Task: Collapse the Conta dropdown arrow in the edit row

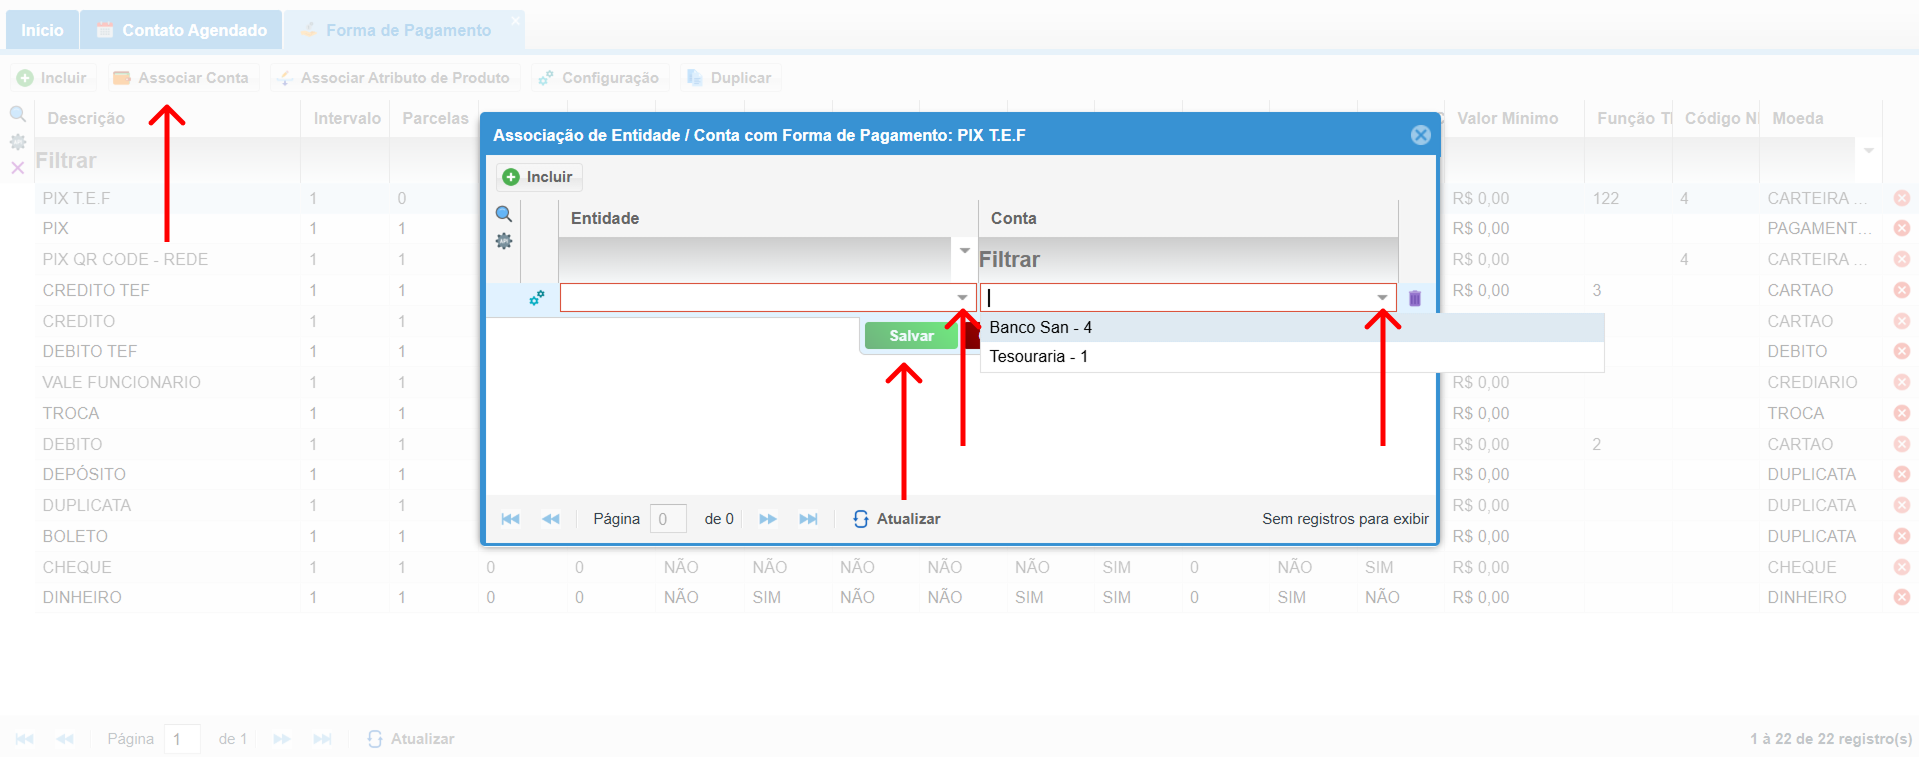Action: 1382,298
